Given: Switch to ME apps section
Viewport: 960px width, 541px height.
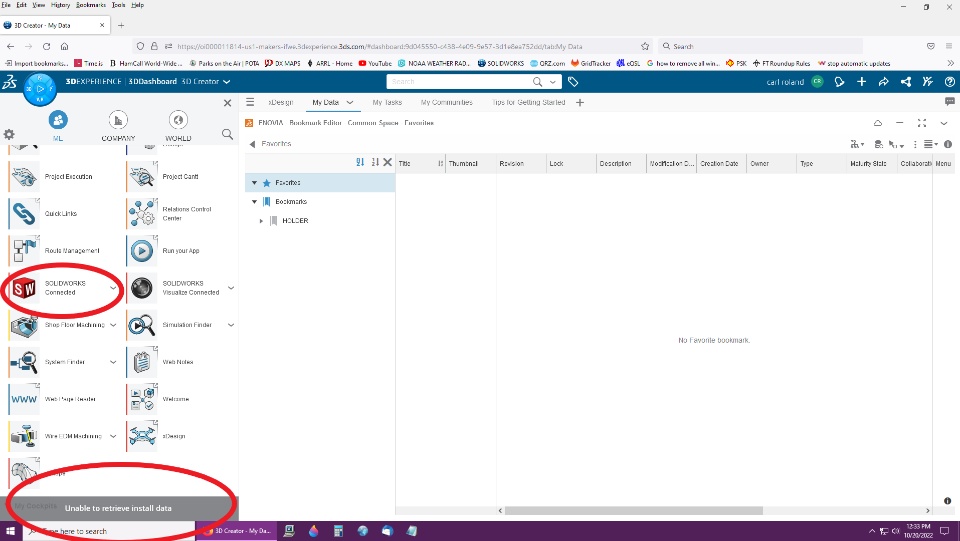Looking at the screenshot, I should (x=58, y=126).
